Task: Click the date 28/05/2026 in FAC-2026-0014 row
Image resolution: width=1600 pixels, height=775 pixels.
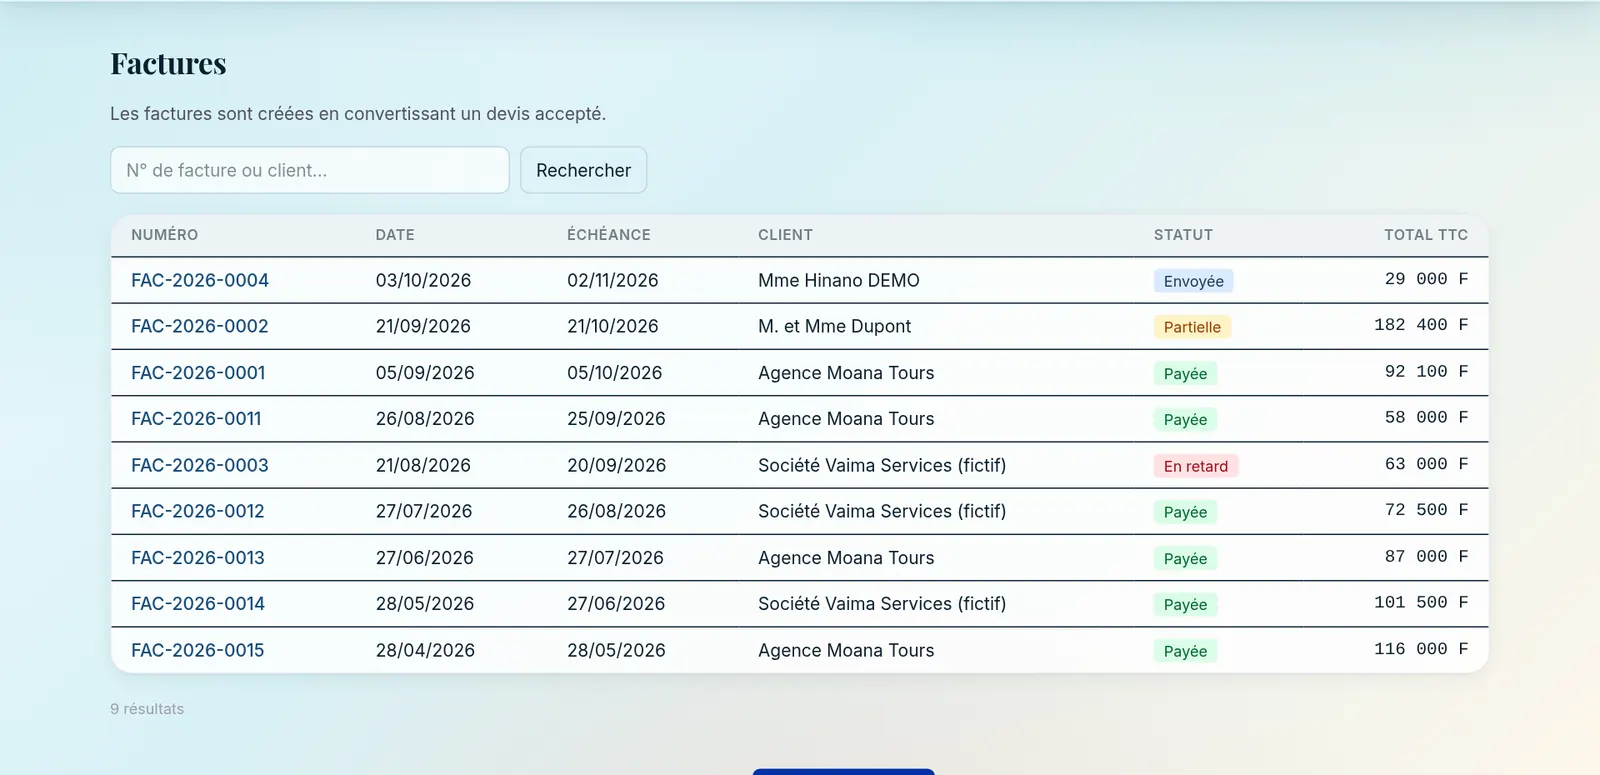Action: click(x=425, y=604)
